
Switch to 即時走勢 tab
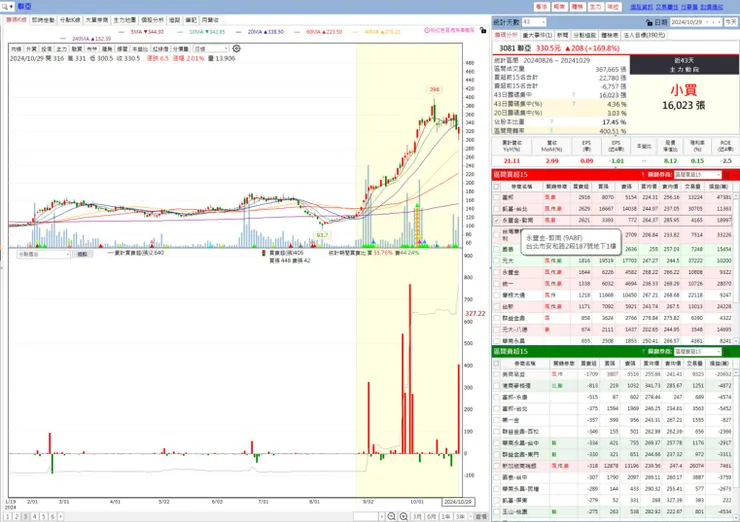pos(43,20)
